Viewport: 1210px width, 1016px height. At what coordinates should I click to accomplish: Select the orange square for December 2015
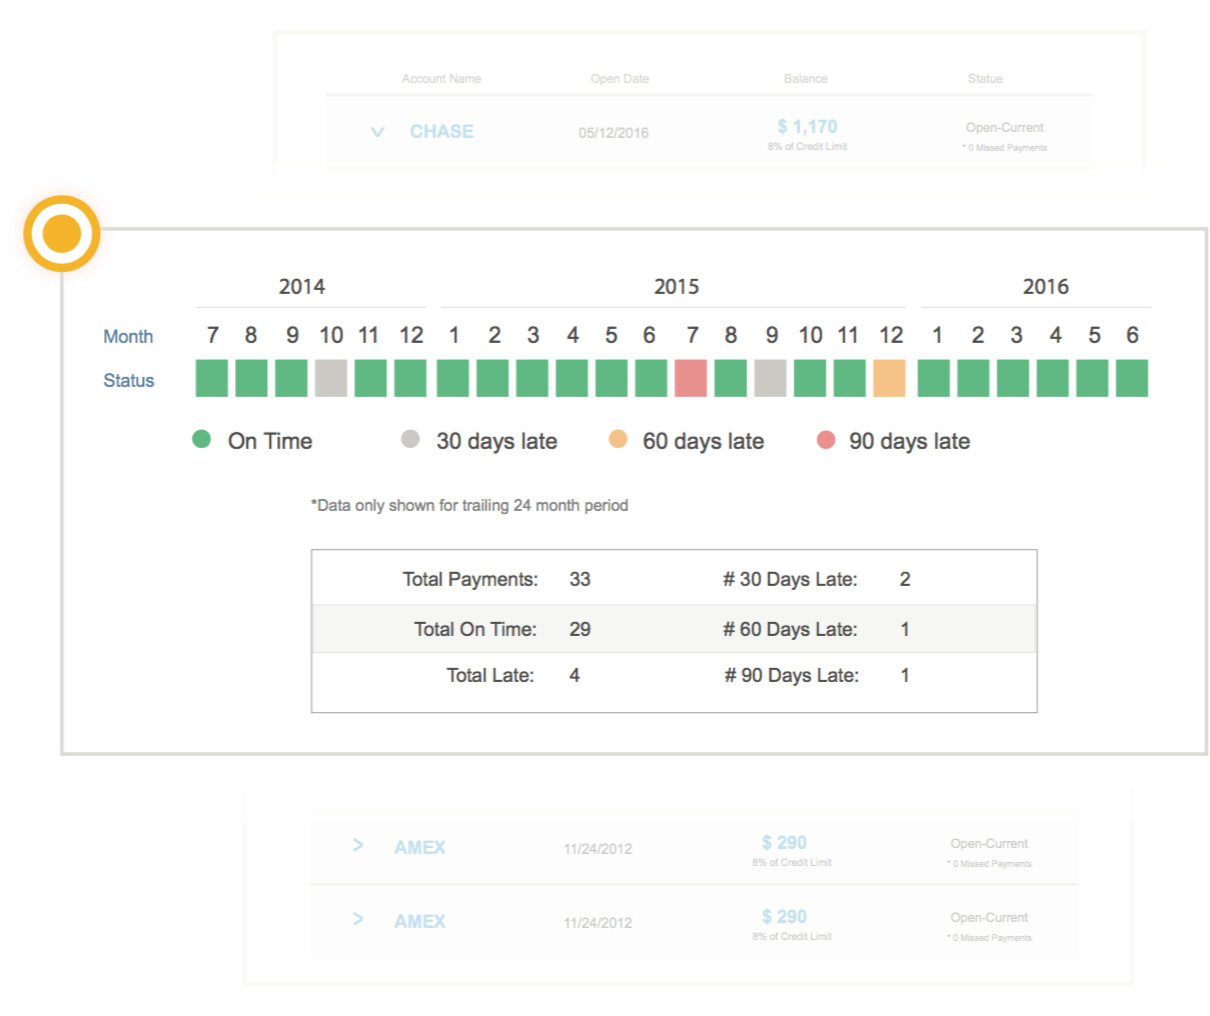890,379
